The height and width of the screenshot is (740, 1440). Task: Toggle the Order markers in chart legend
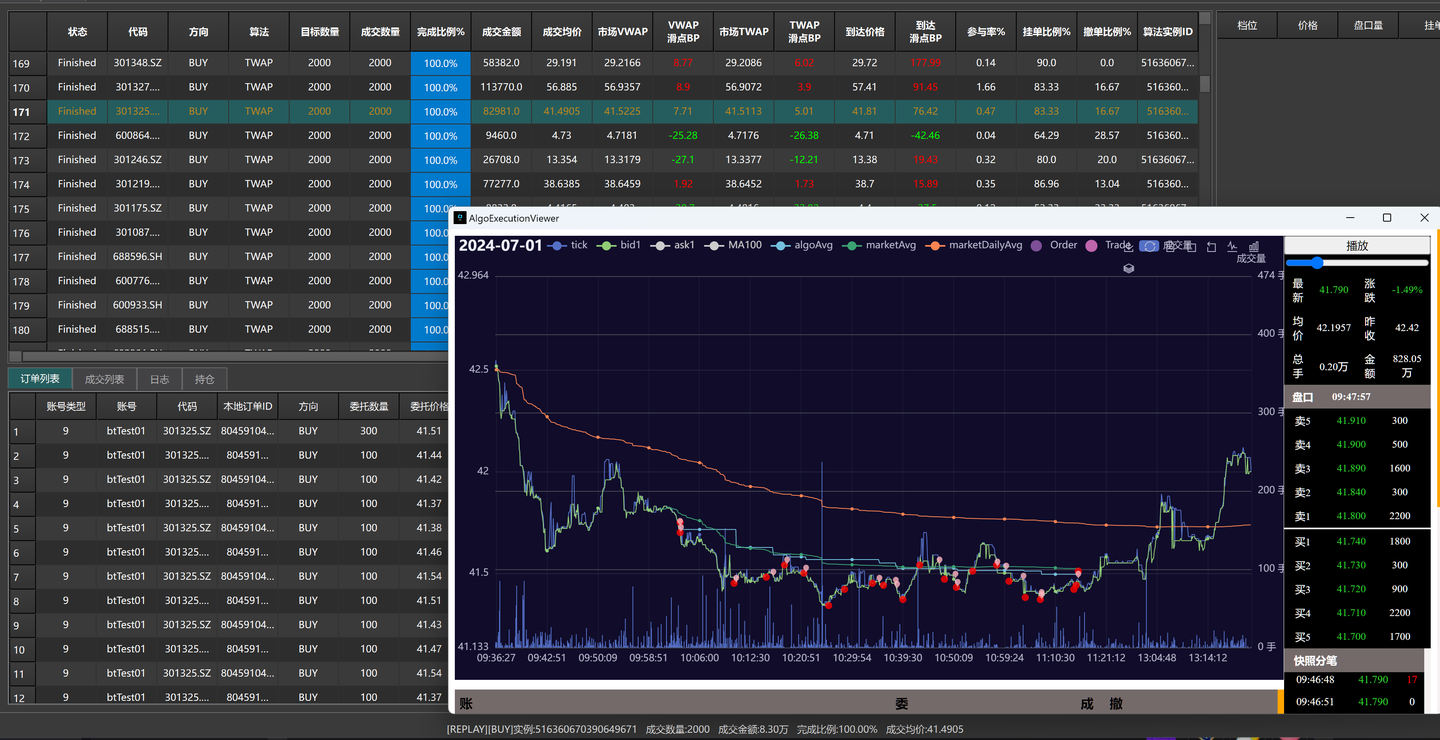(1054, 245)
